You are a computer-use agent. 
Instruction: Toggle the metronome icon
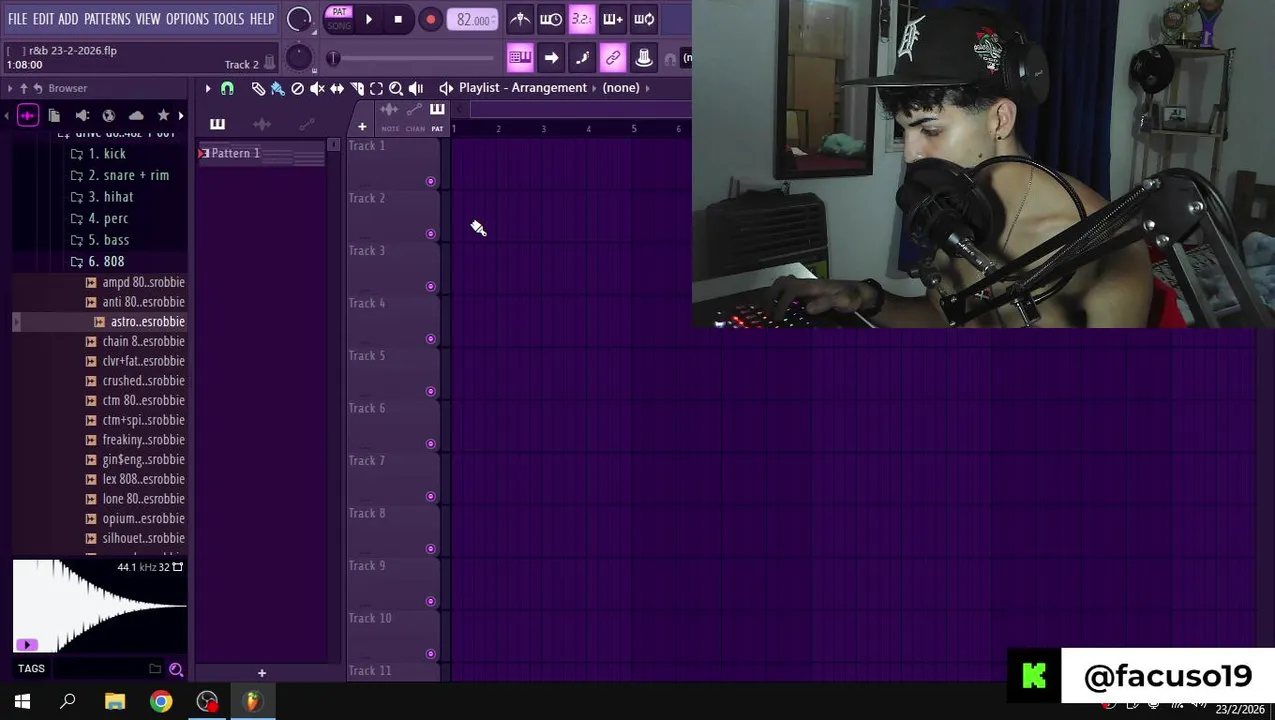(520, 19)
